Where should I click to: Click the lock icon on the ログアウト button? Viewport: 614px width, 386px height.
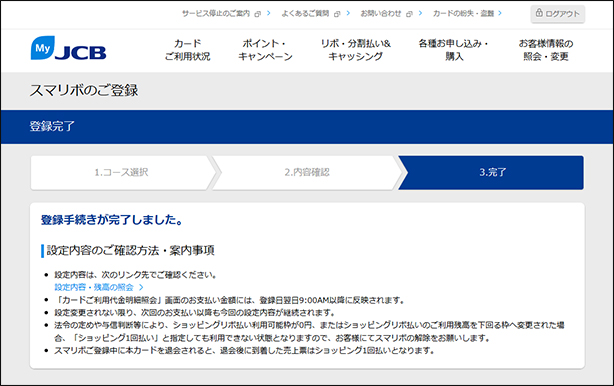(x=539, y=13)
